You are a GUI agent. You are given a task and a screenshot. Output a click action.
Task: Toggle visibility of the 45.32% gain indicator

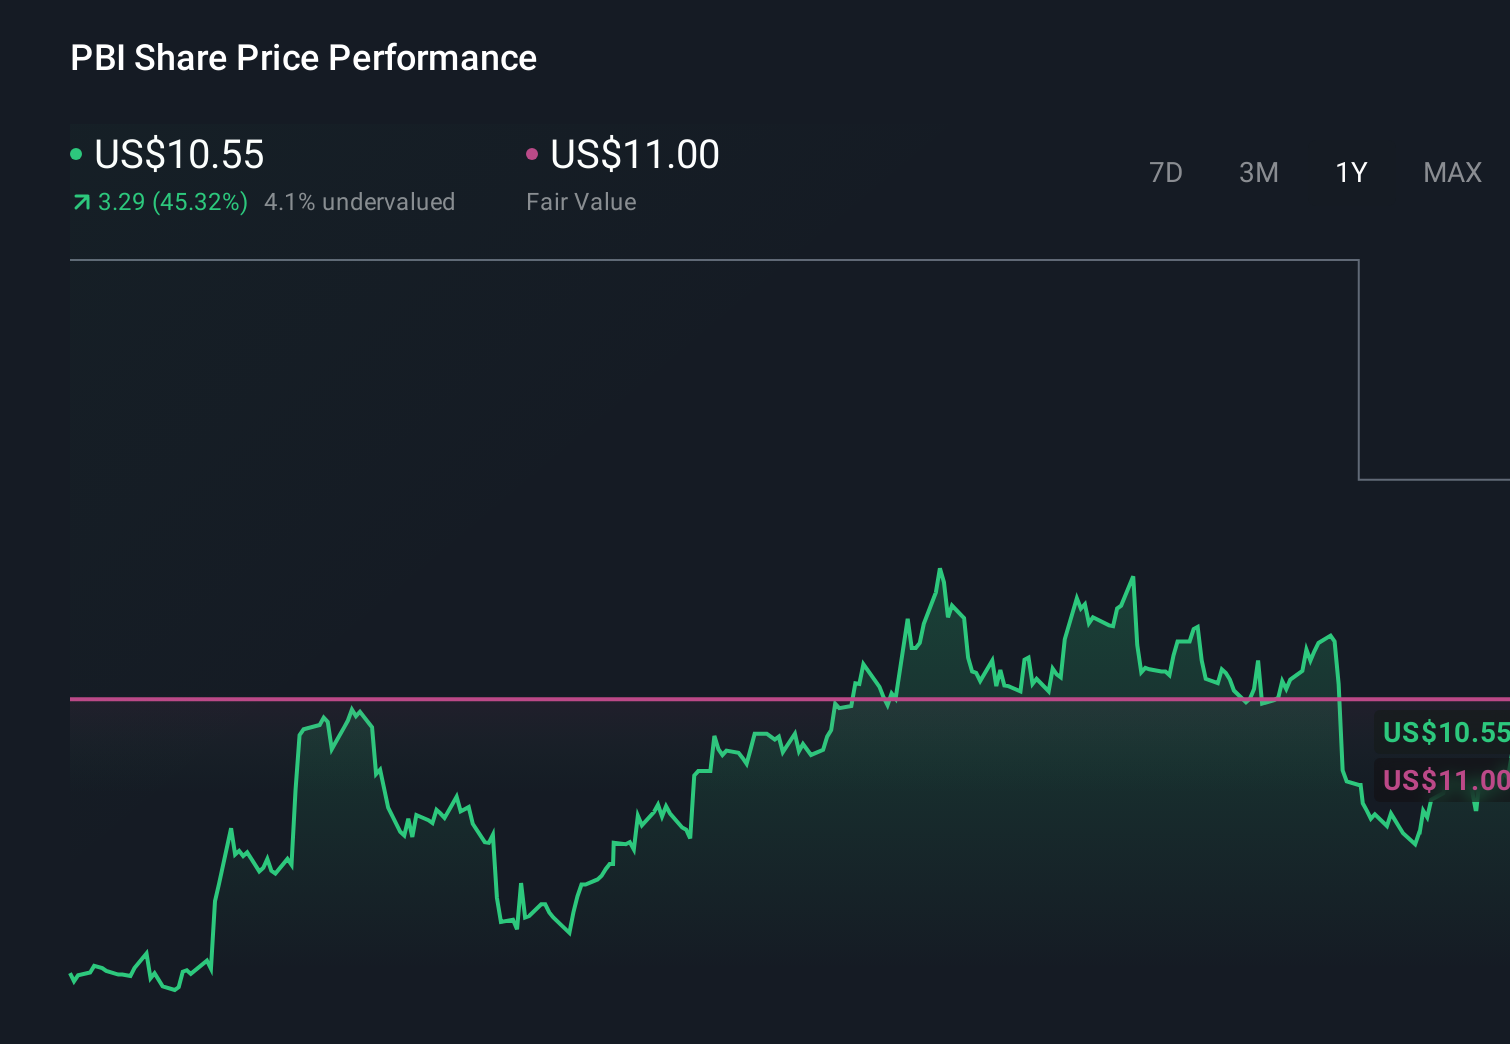point(171,202)
